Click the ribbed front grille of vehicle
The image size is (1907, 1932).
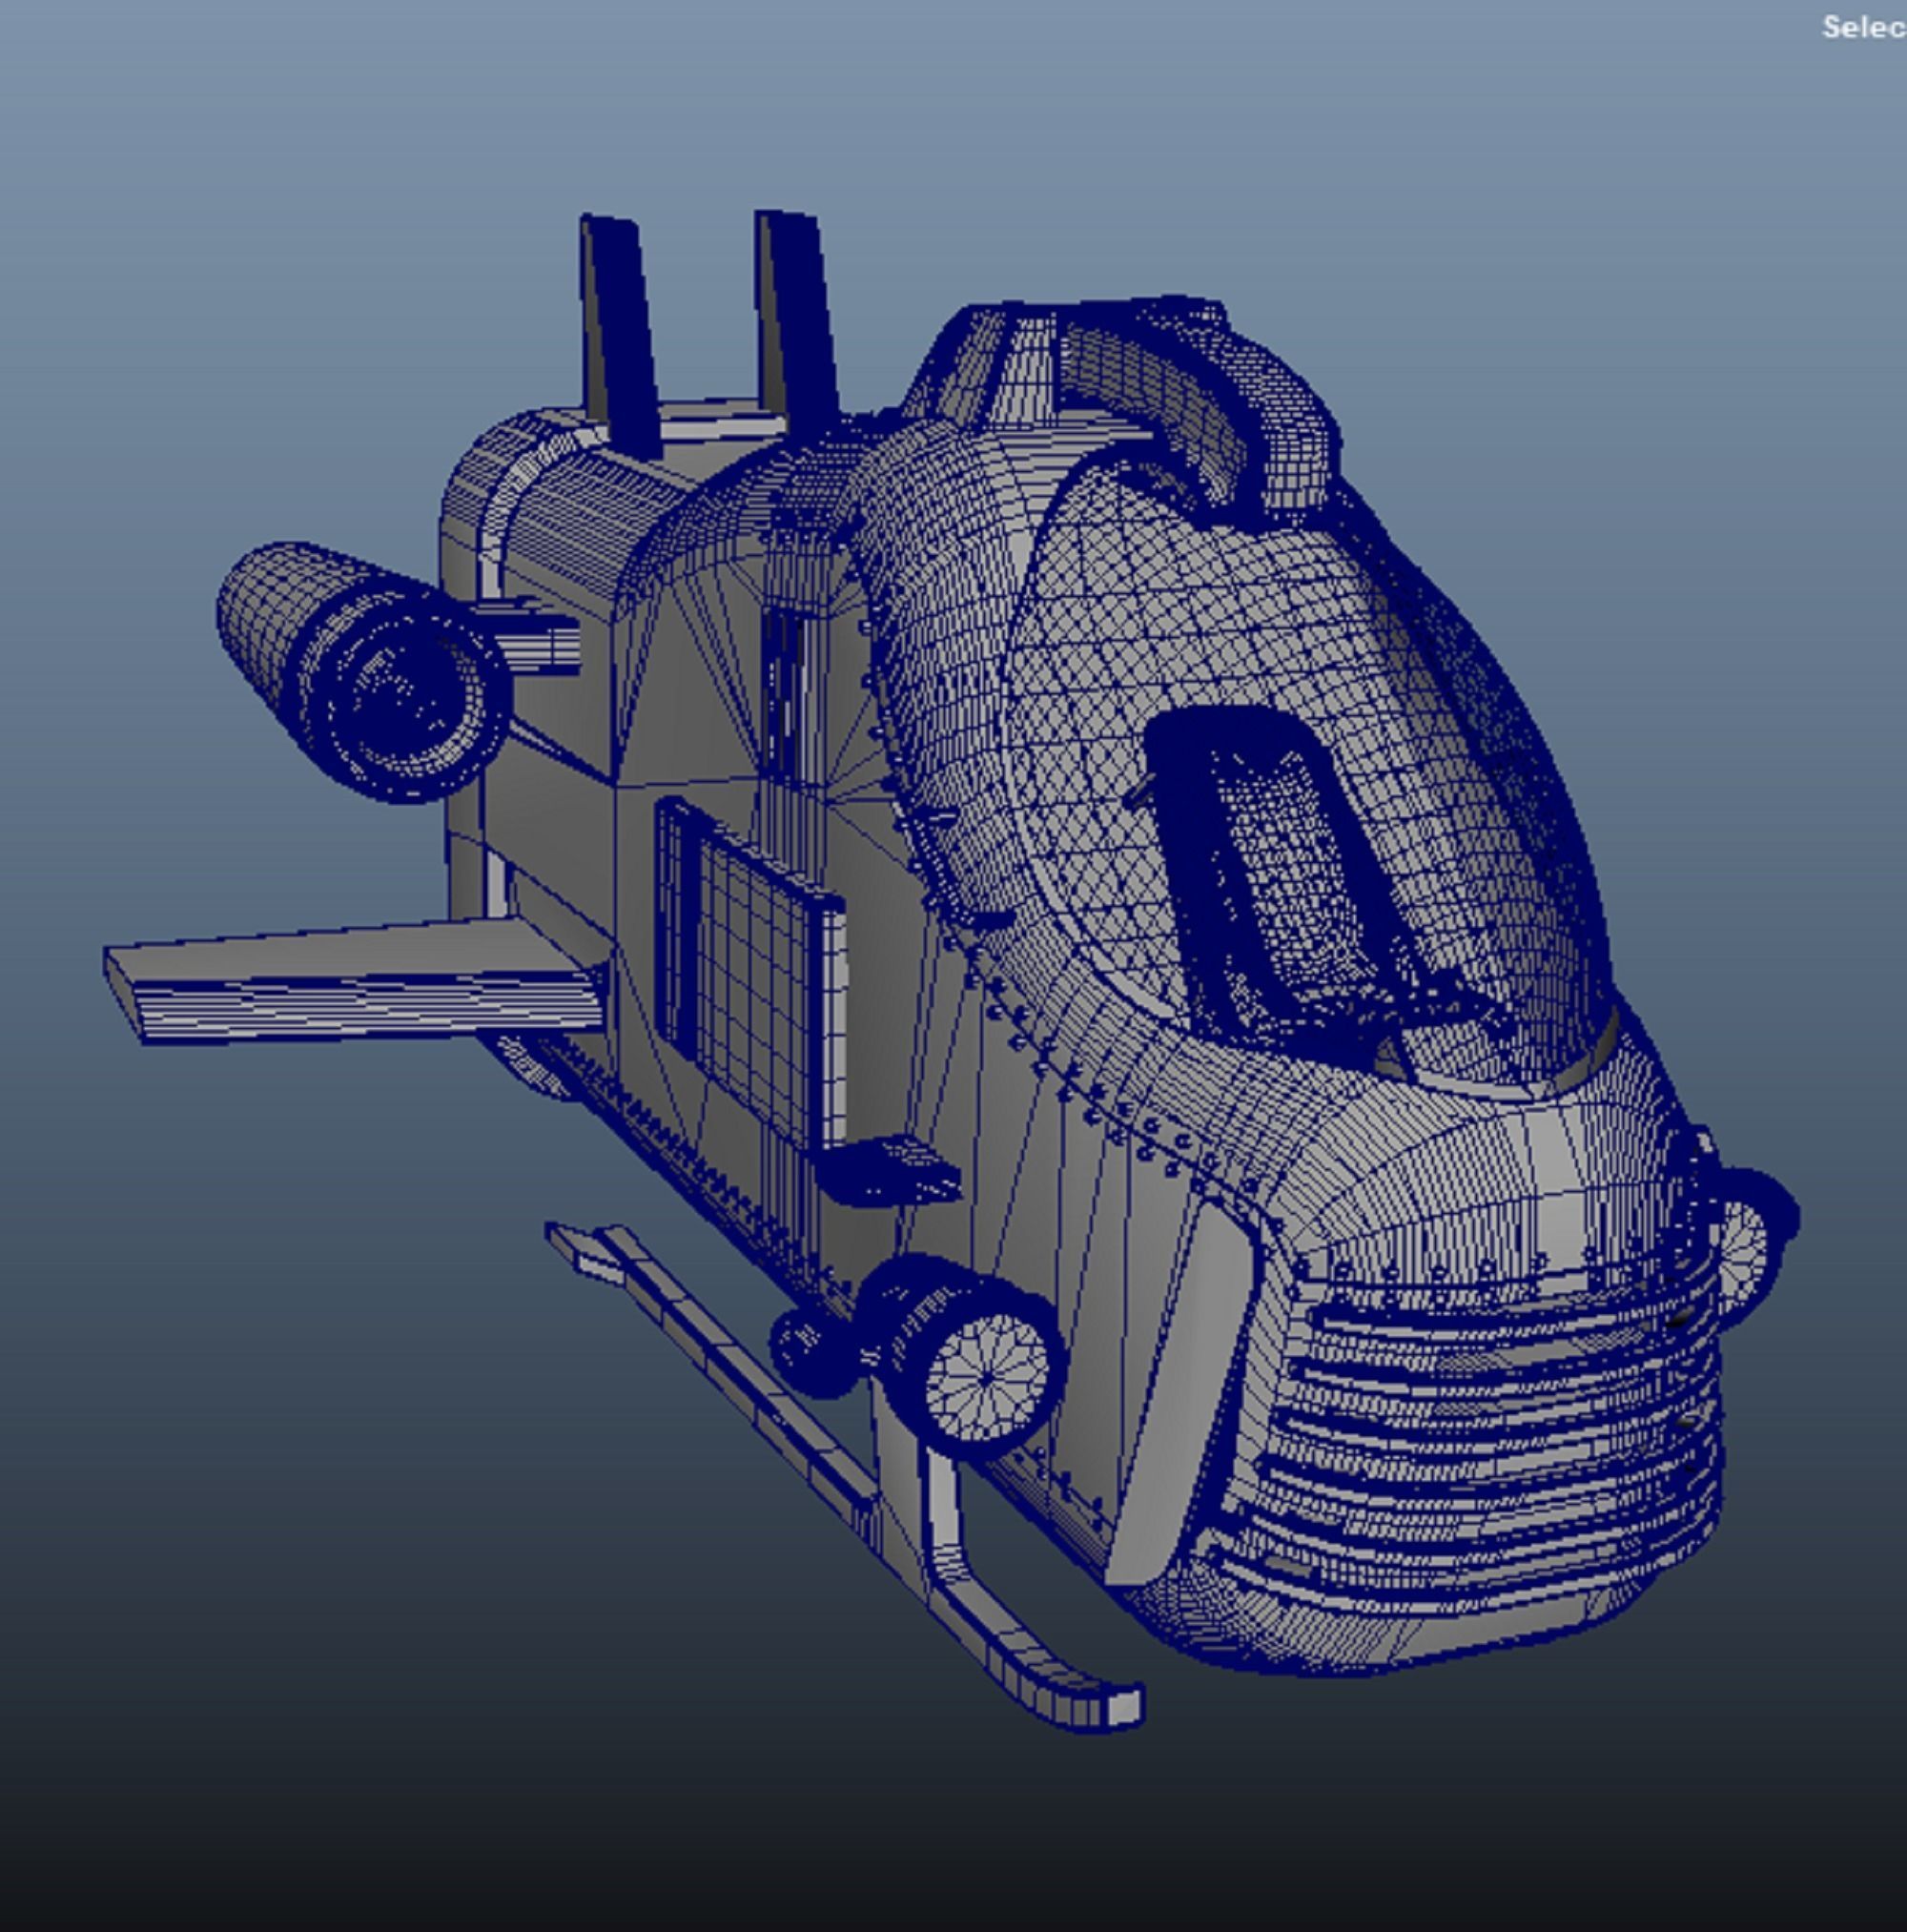[1480, 1440]
